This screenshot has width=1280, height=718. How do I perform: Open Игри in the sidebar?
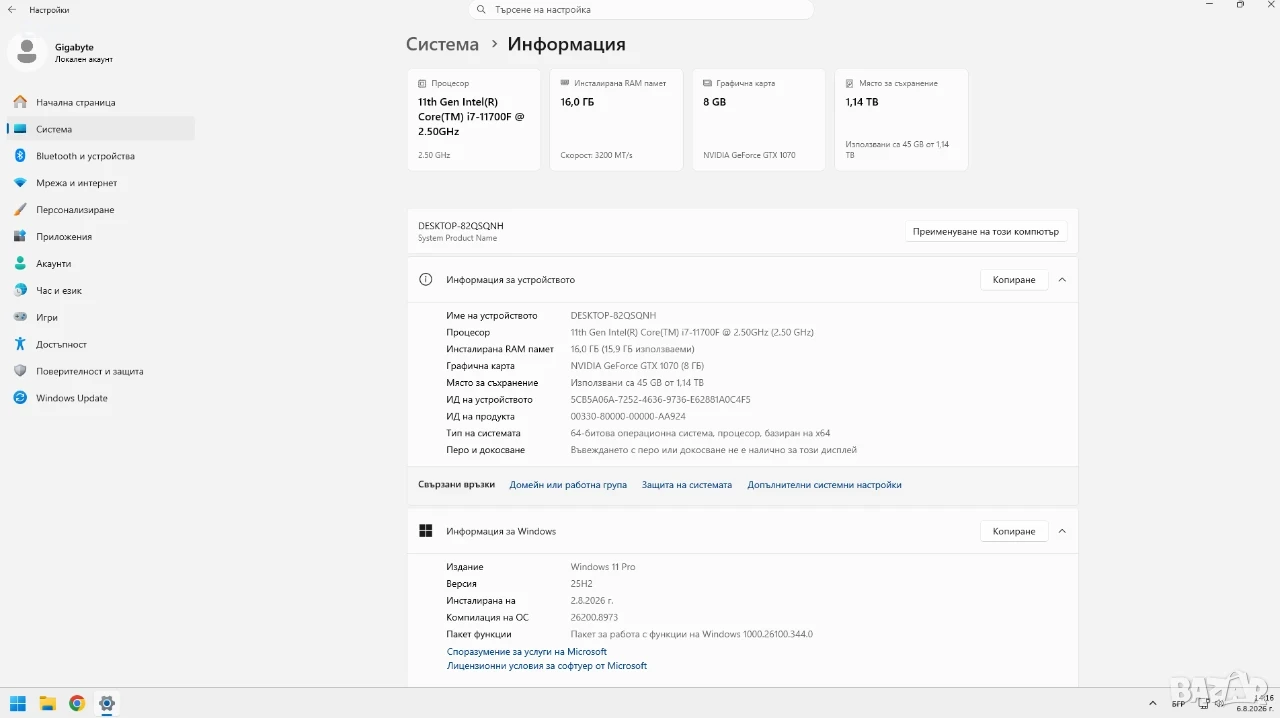point(101,317)
